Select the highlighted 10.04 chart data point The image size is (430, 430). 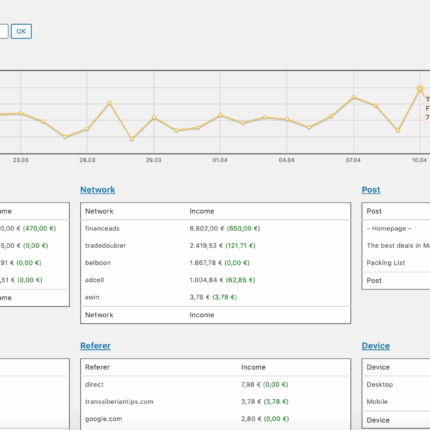coord(420,89)
